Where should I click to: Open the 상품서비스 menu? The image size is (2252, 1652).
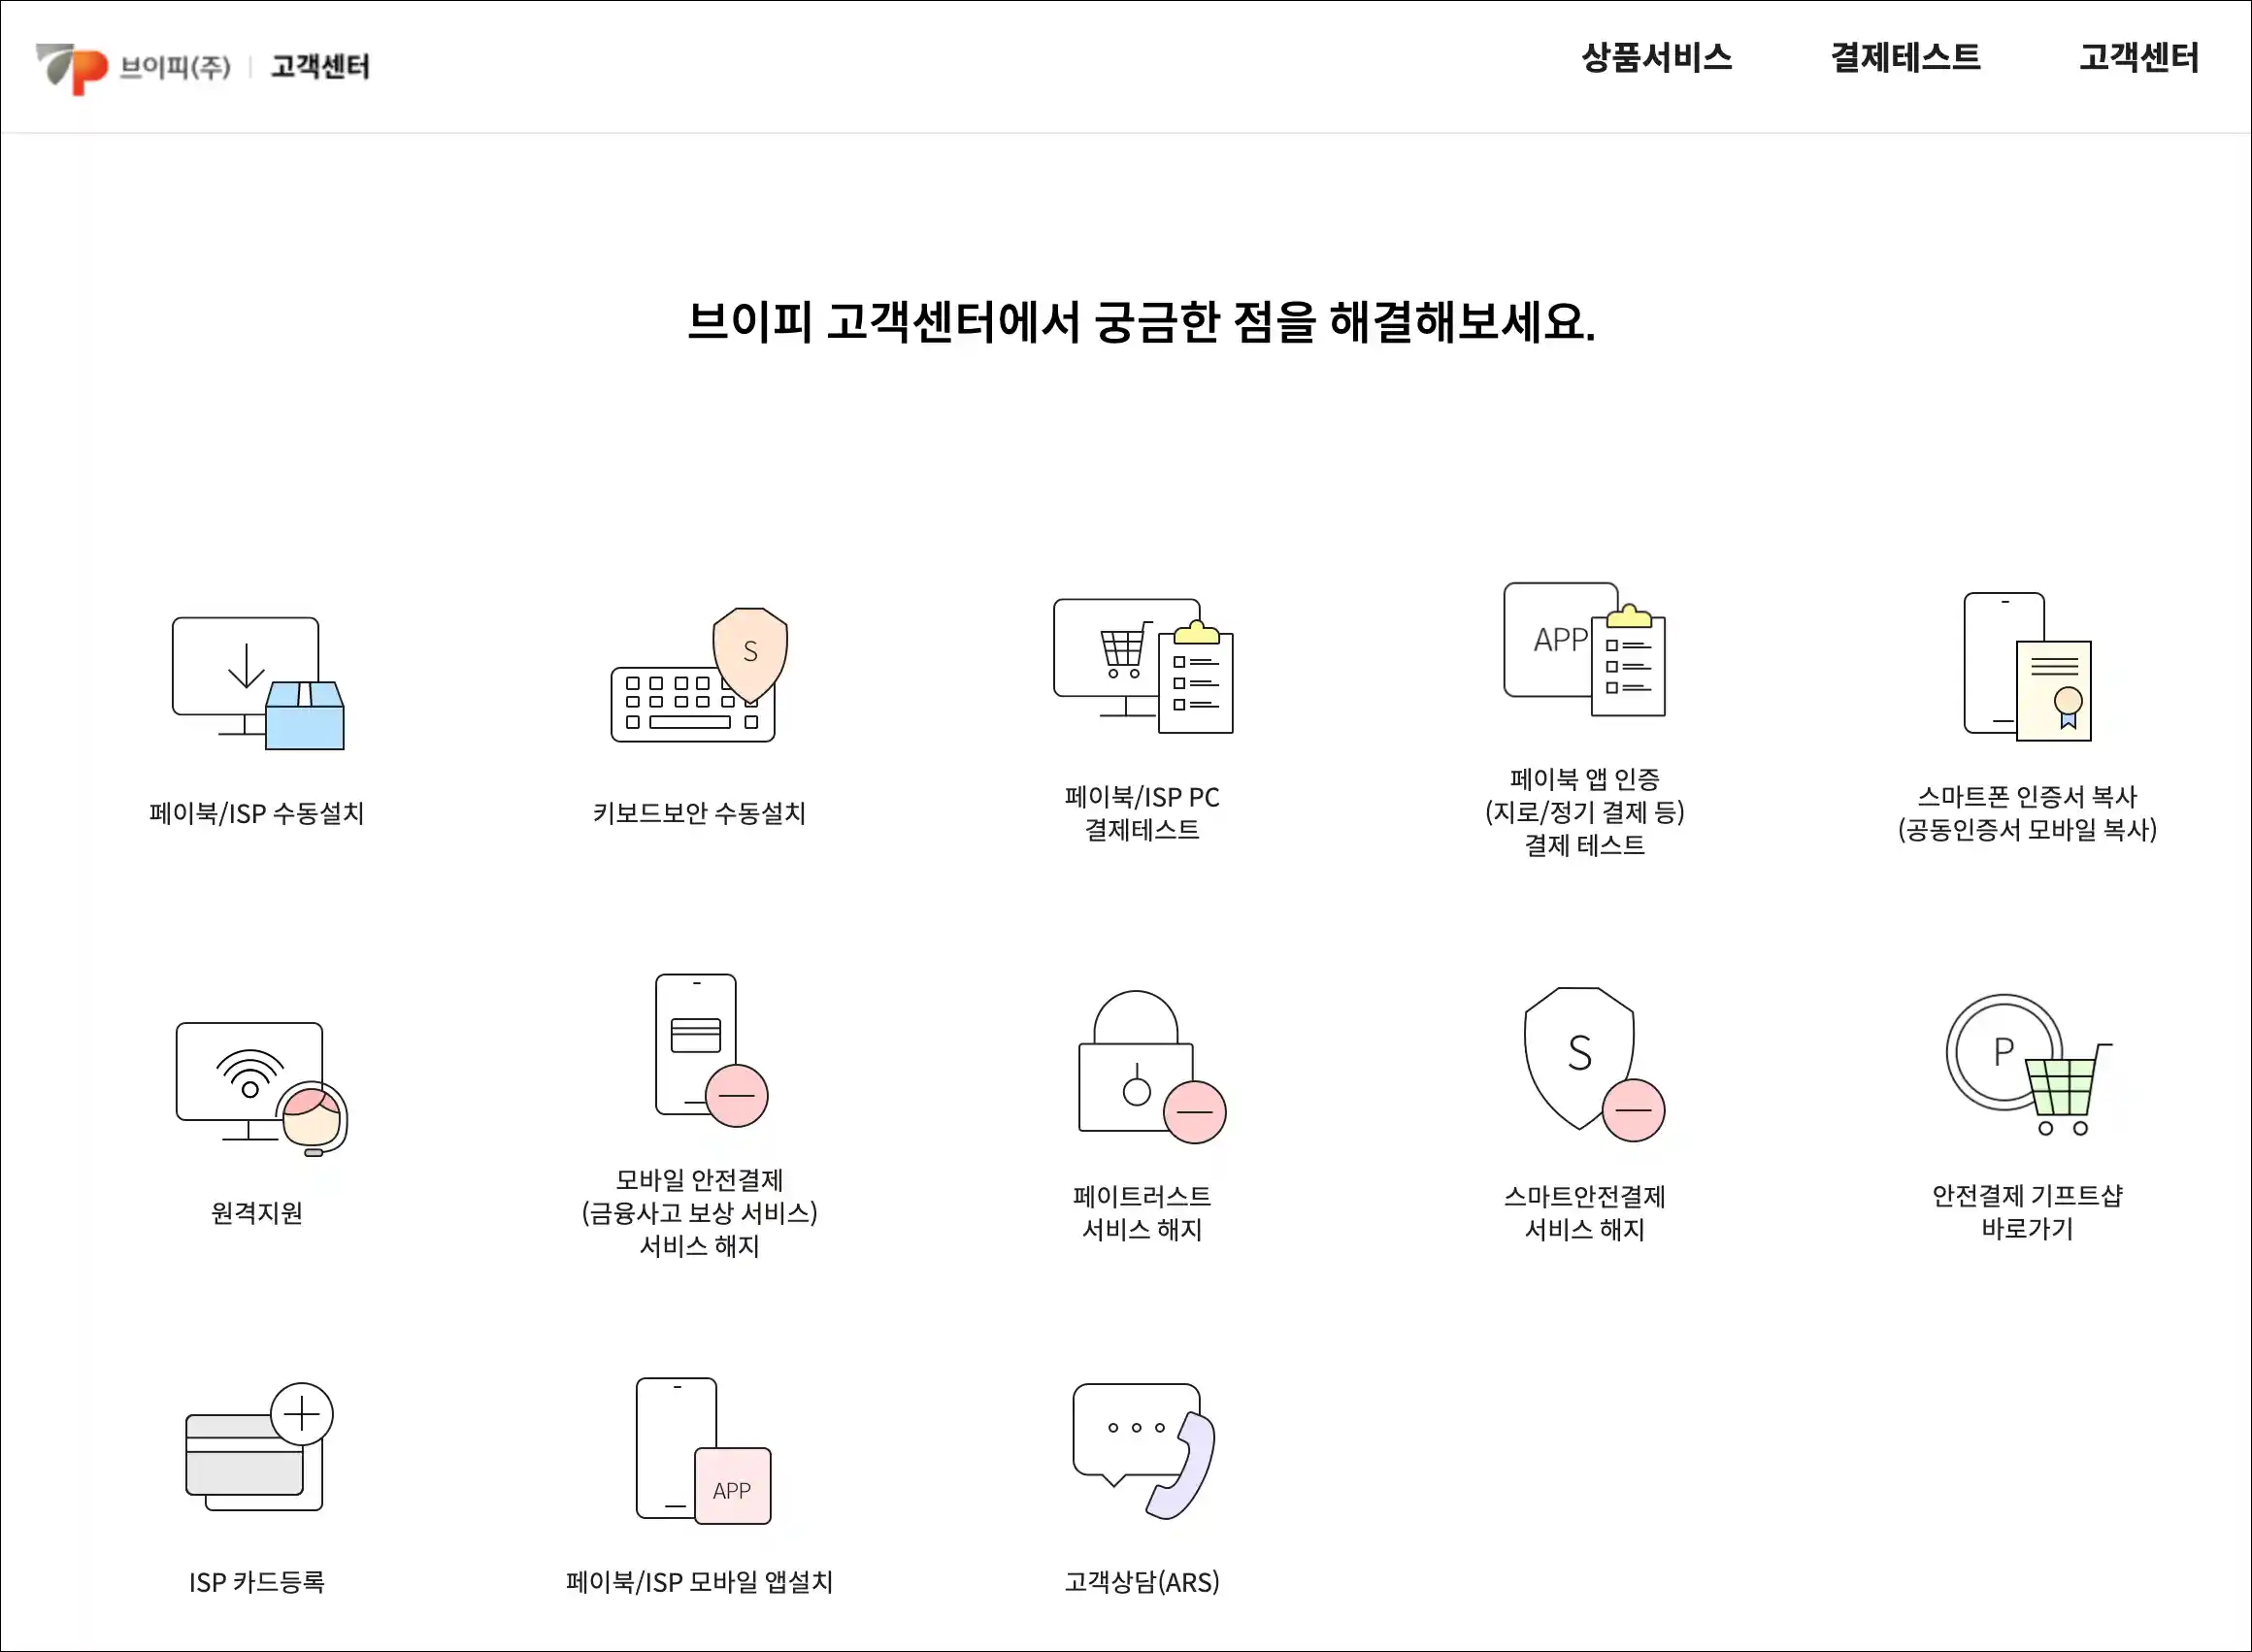1656,57
